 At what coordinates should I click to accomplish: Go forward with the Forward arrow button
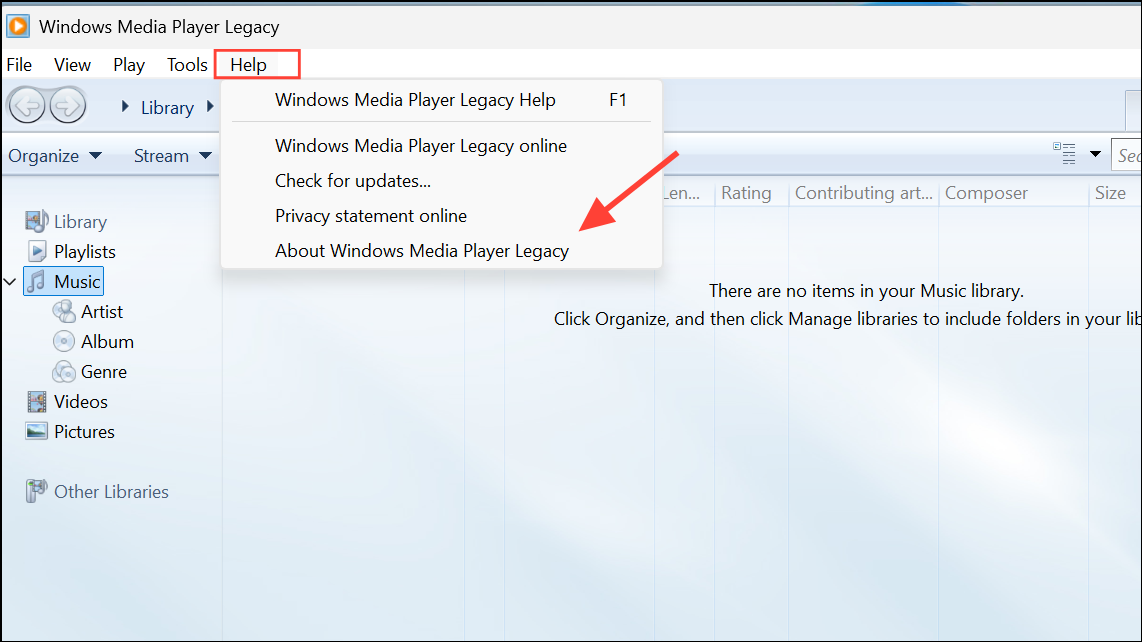pyautogui.click(x=68, y=106)
